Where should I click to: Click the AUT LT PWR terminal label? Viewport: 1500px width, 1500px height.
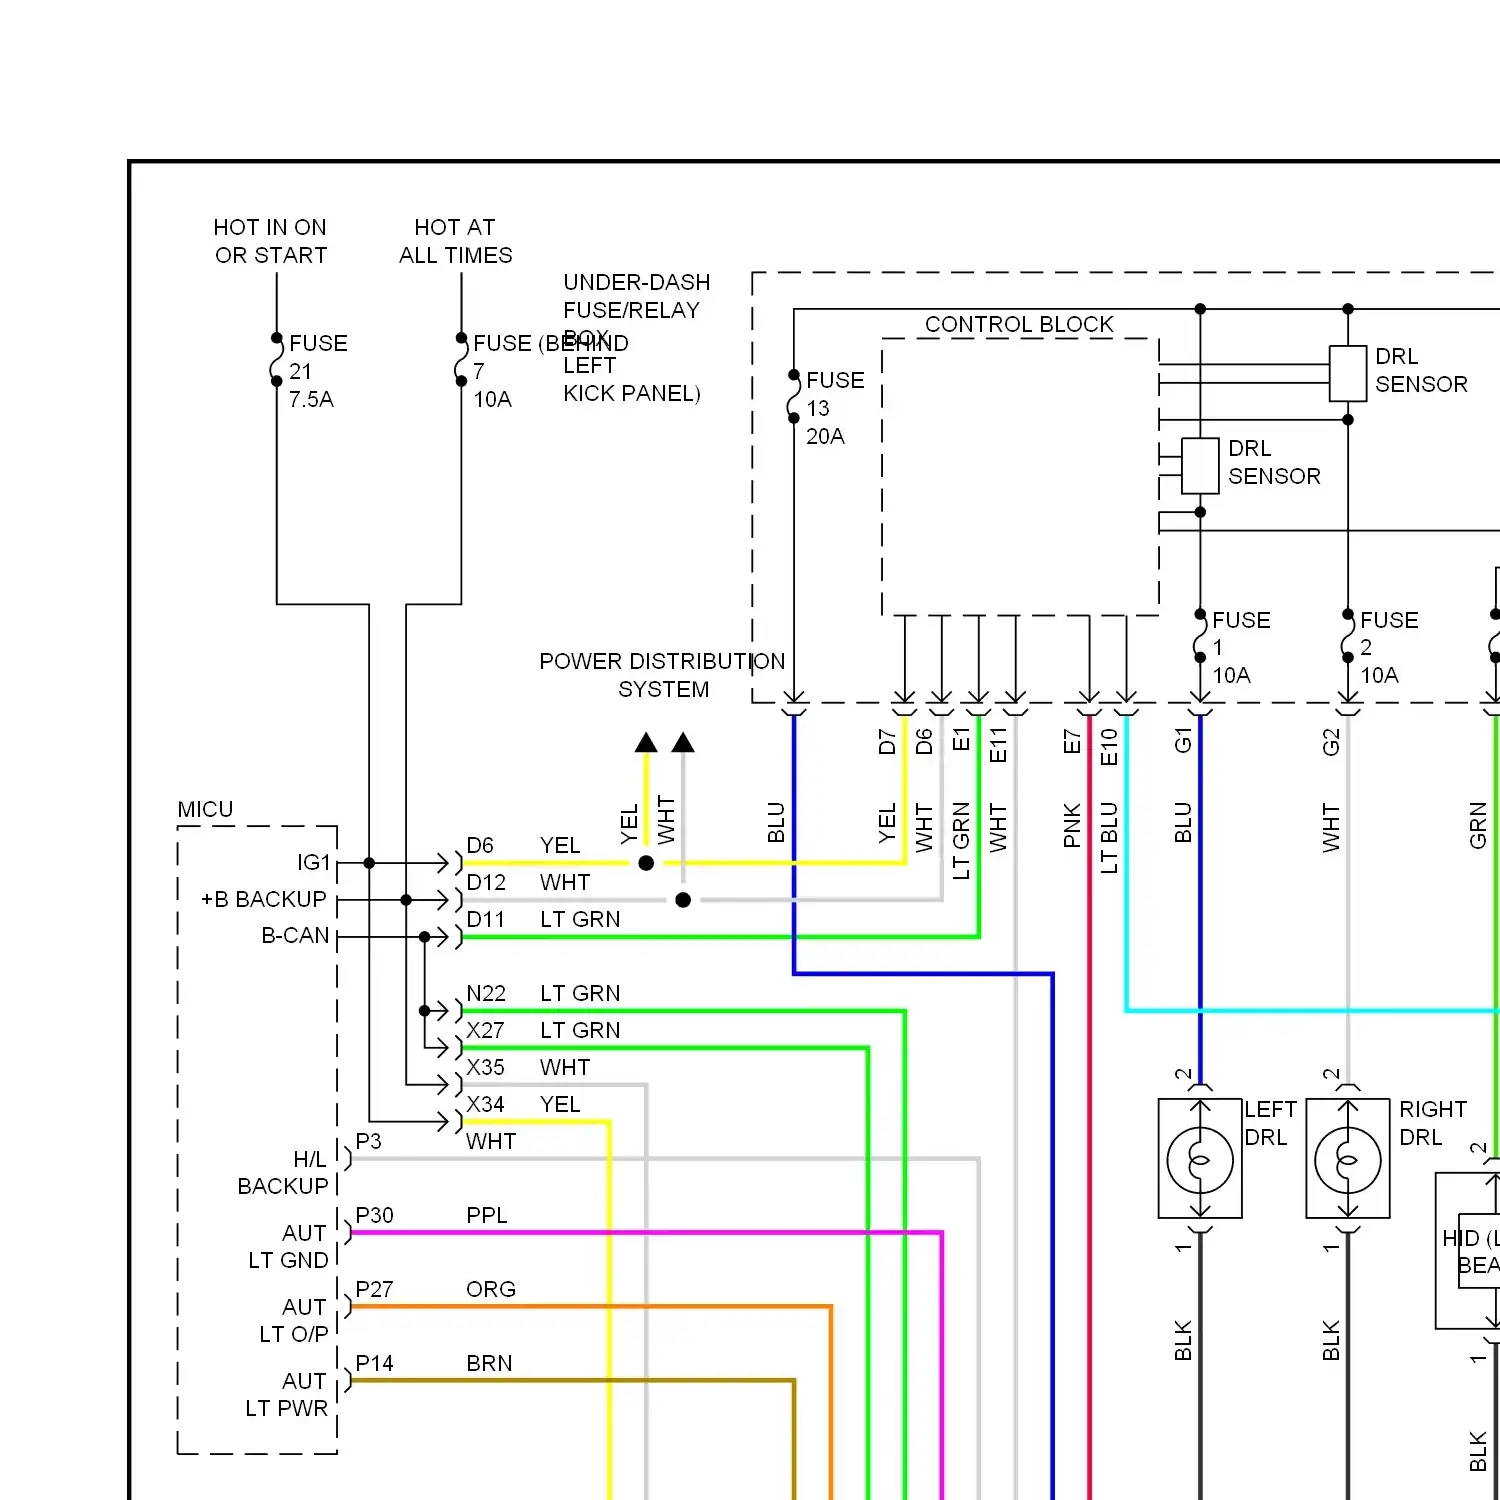[x=287, y=1394]
